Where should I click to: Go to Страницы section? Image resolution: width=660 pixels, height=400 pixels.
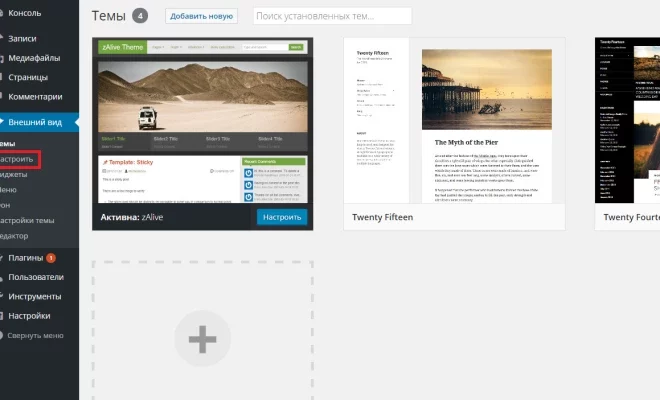point(28,77)
